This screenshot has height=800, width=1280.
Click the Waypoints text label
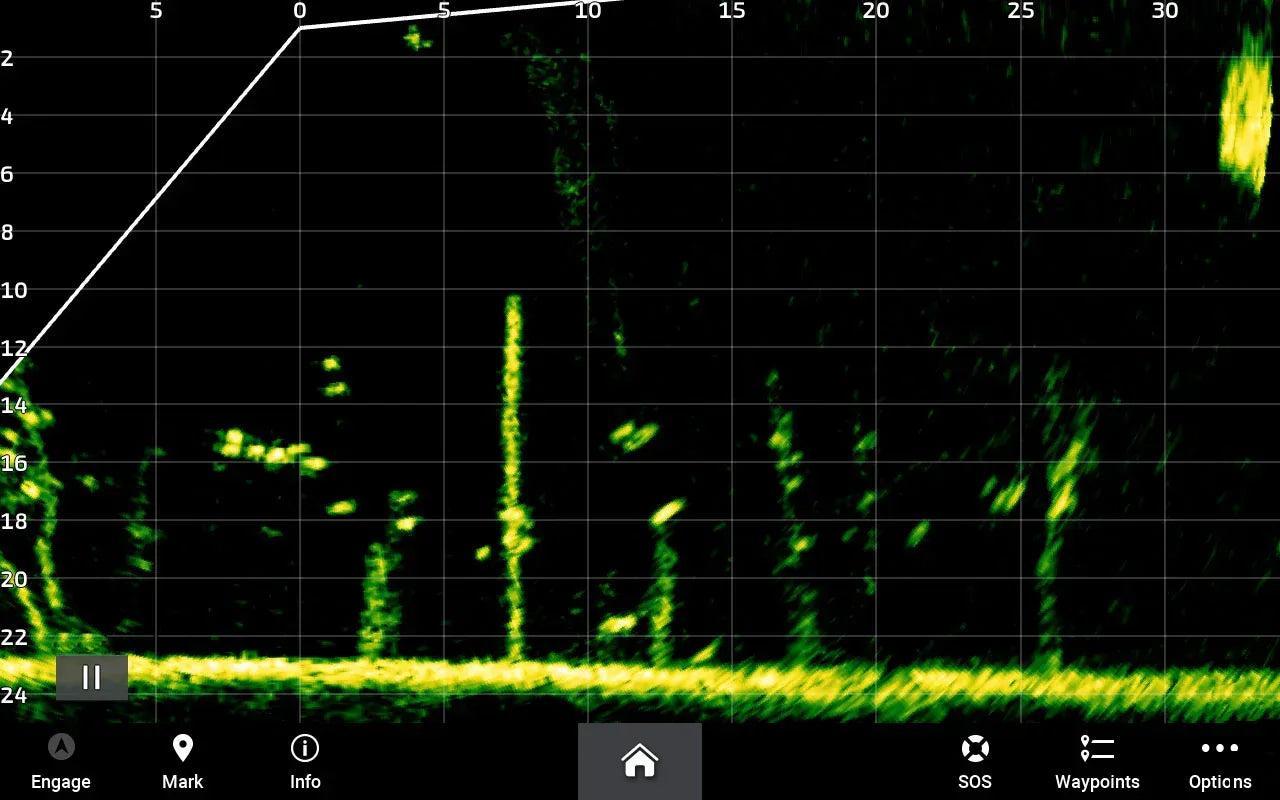[1097, 782]
